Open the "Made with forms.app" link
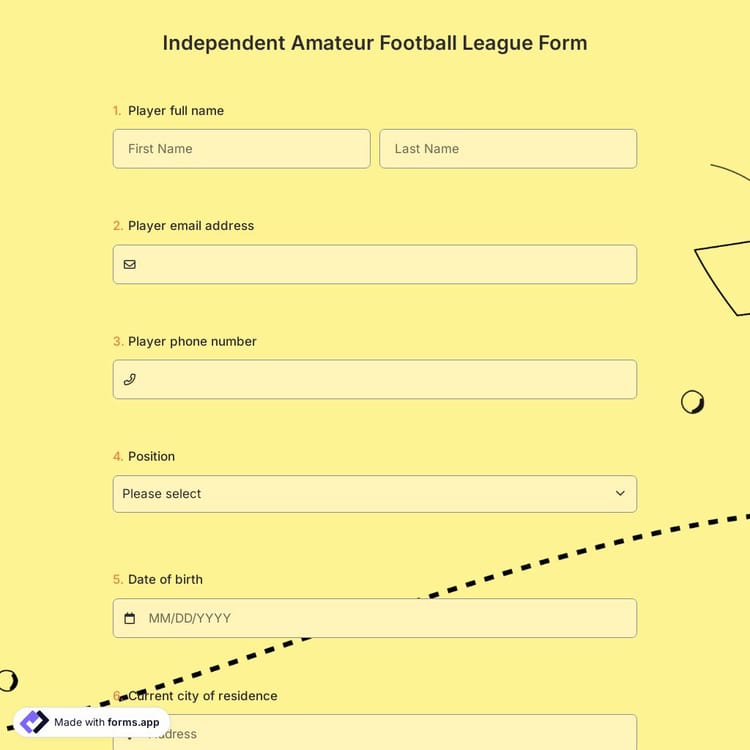The image size is (750, 750). tap(106, 722)
